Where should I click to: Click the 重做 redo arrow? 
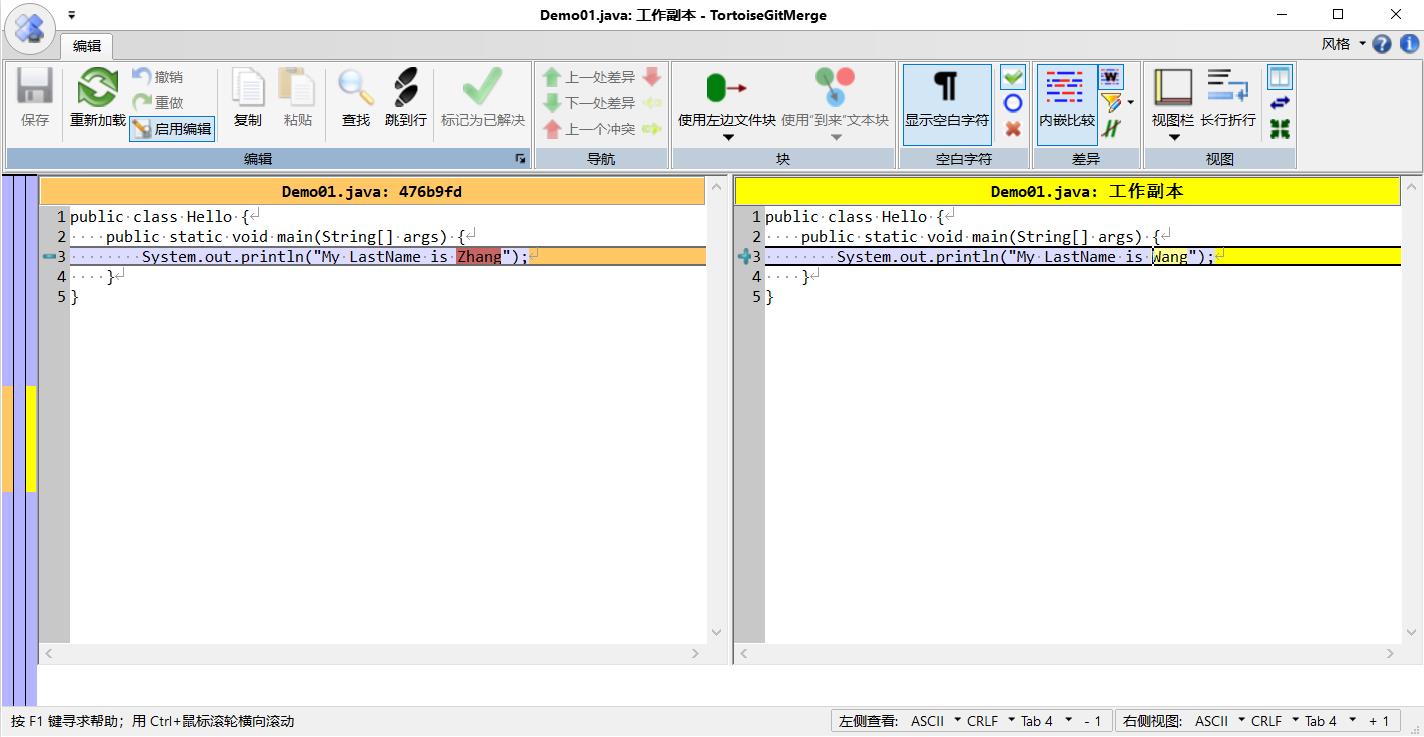coord(141,102)
